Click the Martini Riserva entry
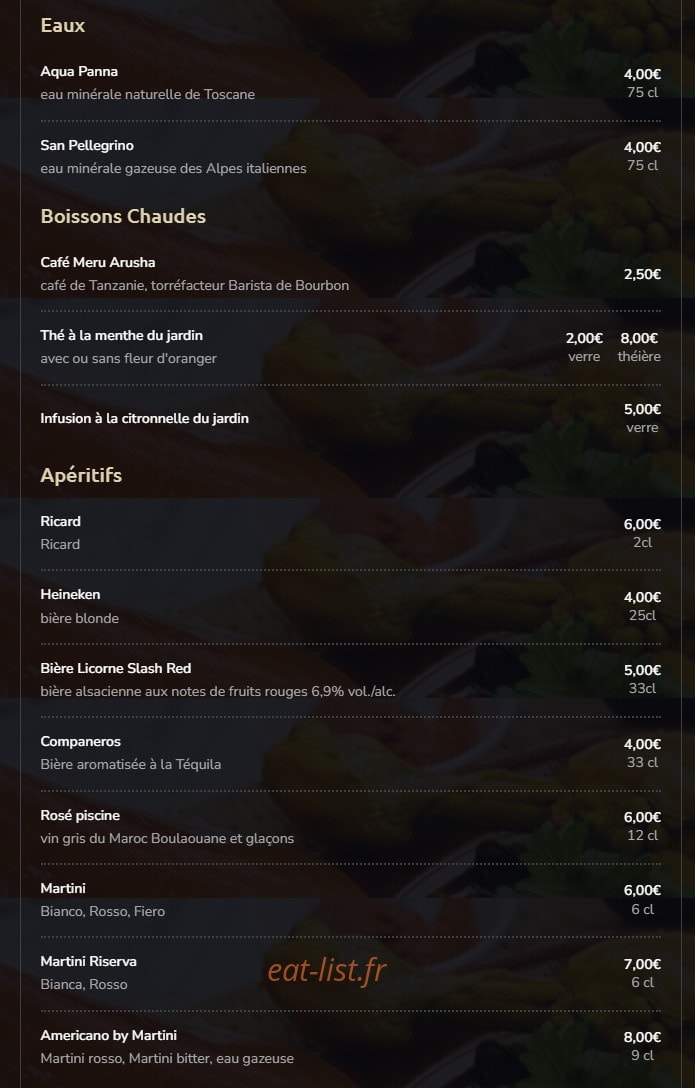Screen dimensions: 695x1088 tap(88, 961)
